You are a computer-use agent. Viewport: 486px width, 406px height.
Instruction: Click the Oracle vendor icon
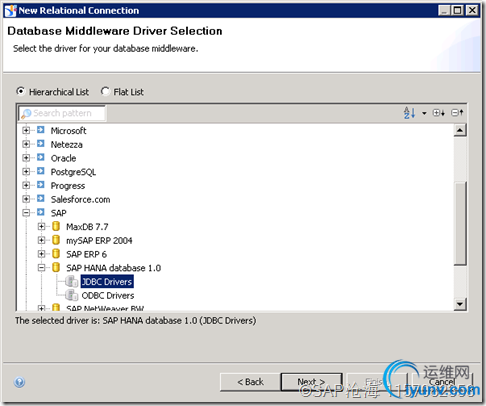coord(41,157)
